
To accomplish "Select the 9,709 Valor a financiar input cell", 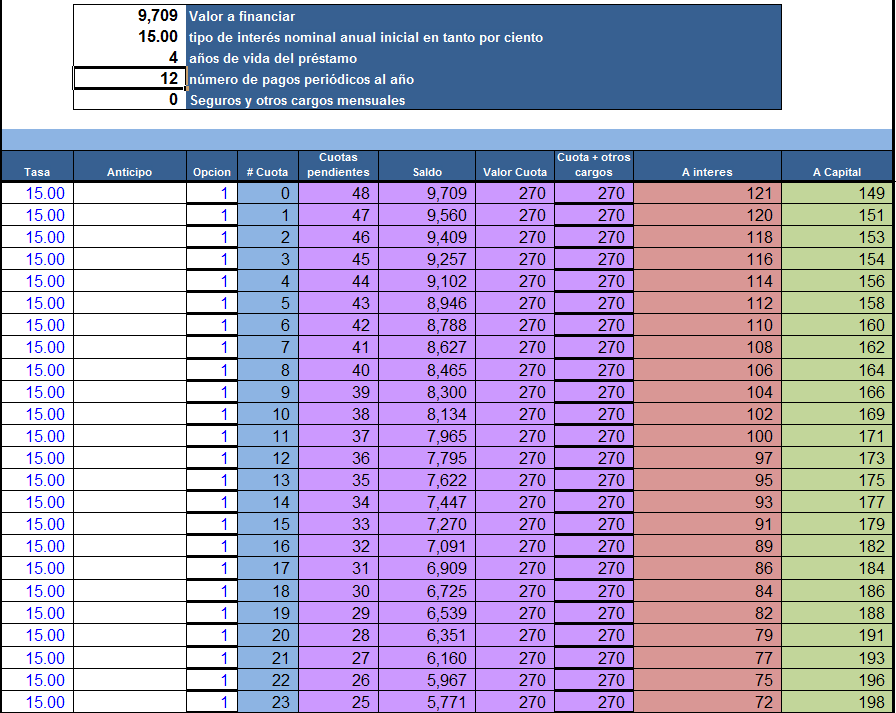I will tap(130, 15).
